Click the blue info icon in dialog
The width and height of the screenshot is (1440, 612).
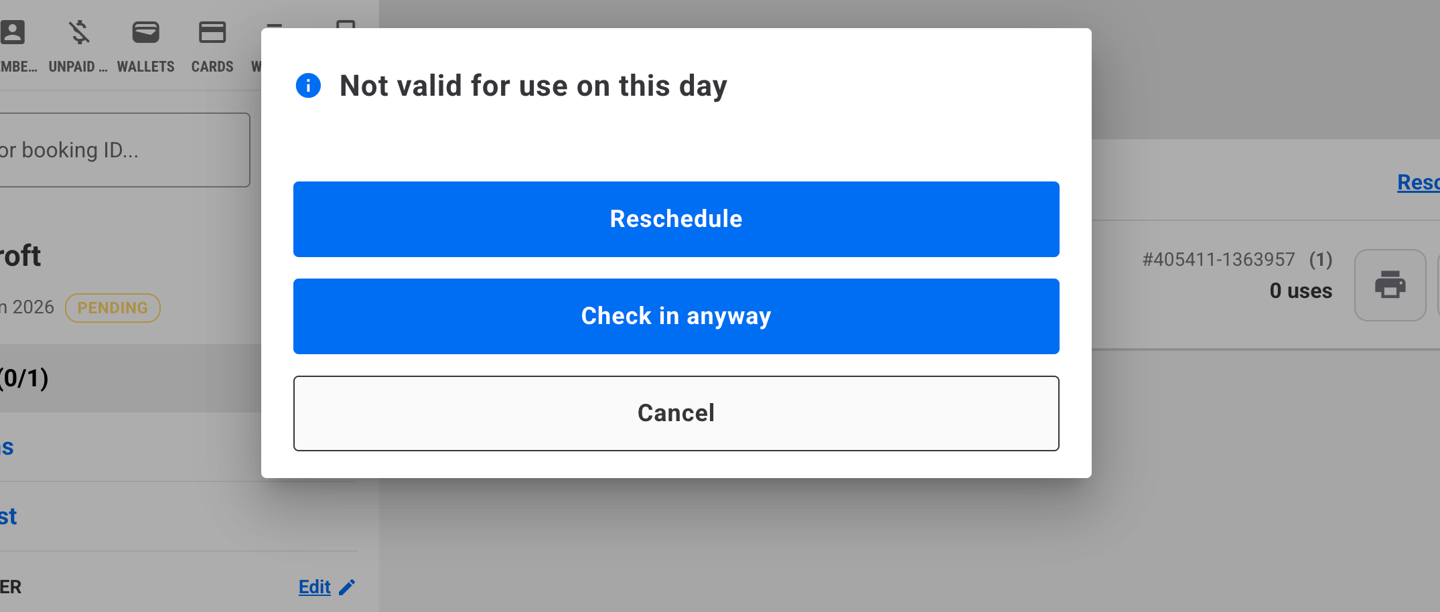[x=308, y=86]
